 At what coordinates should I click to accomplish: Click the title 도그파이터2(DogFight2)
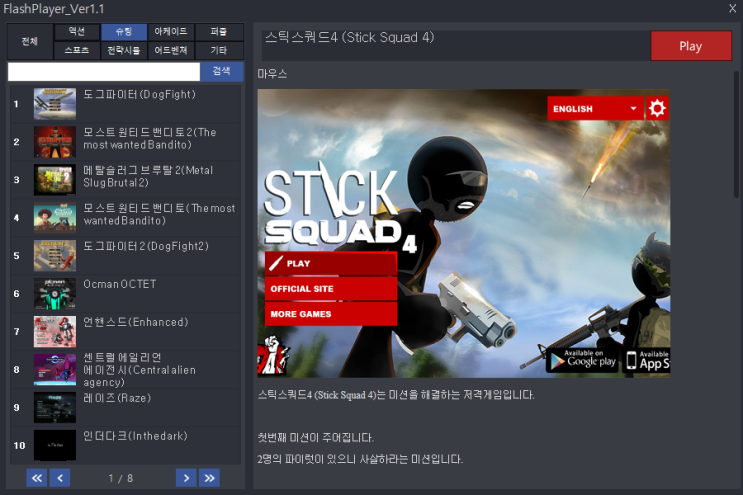pos(146,246)
